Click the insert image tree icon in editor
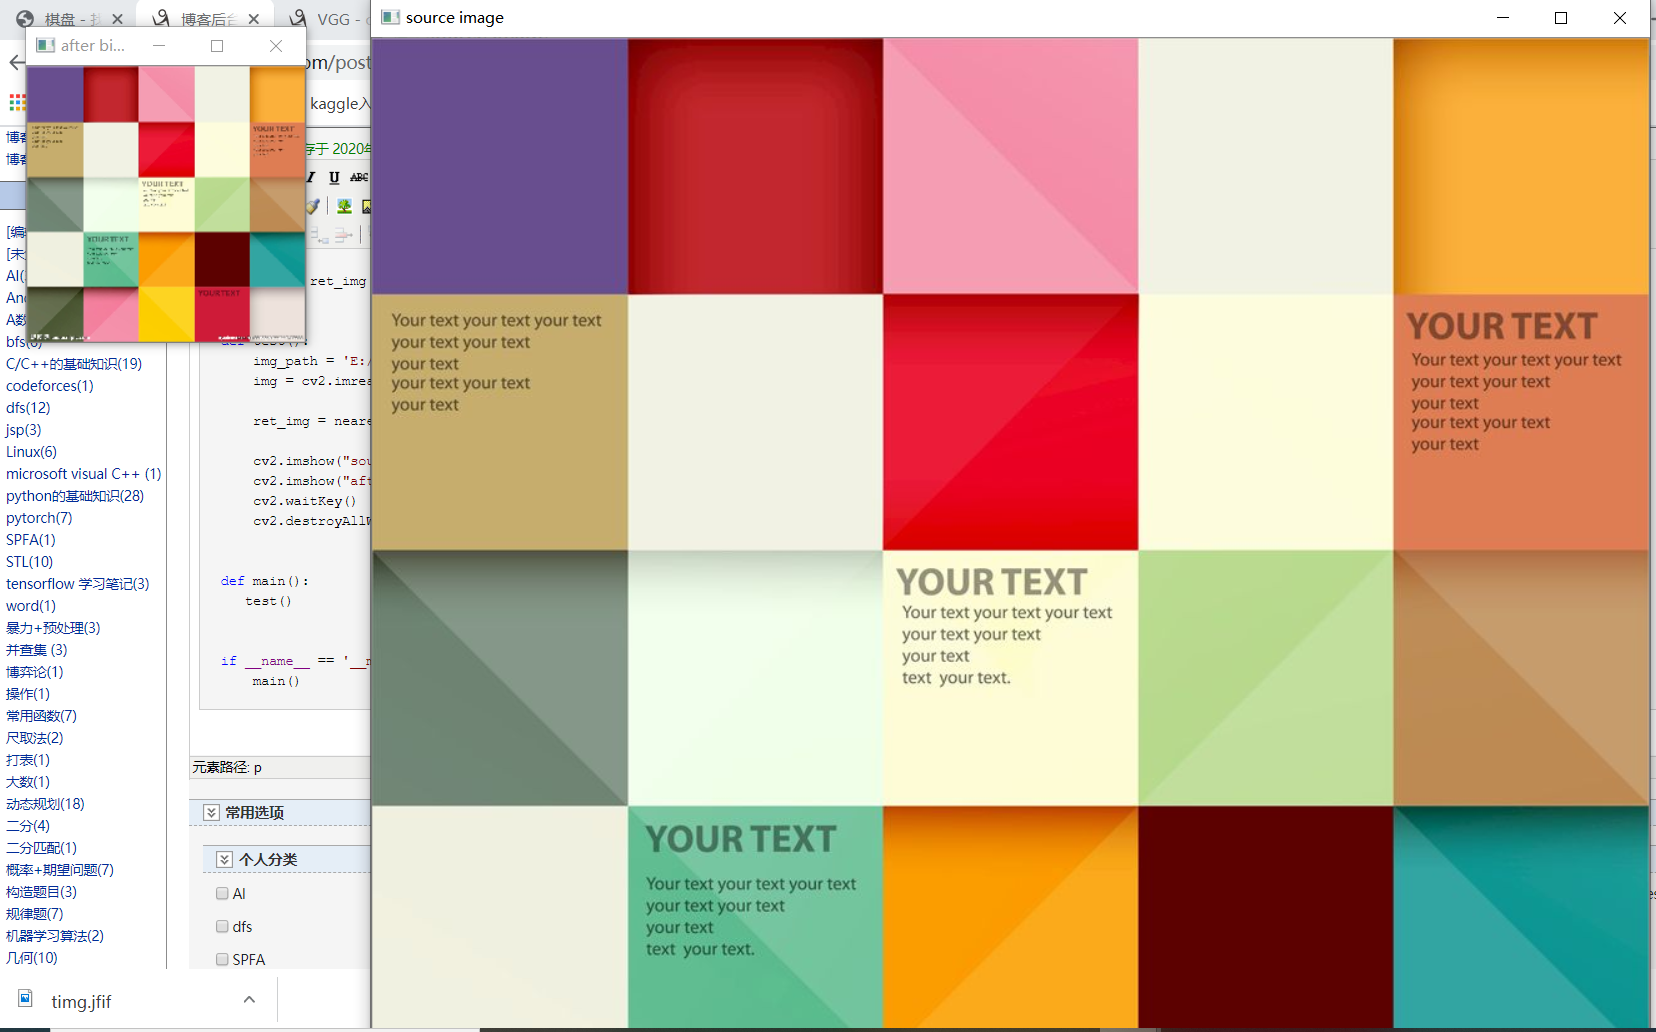Viewport: 1656px width, 1032px height. (x=344, y=206)
